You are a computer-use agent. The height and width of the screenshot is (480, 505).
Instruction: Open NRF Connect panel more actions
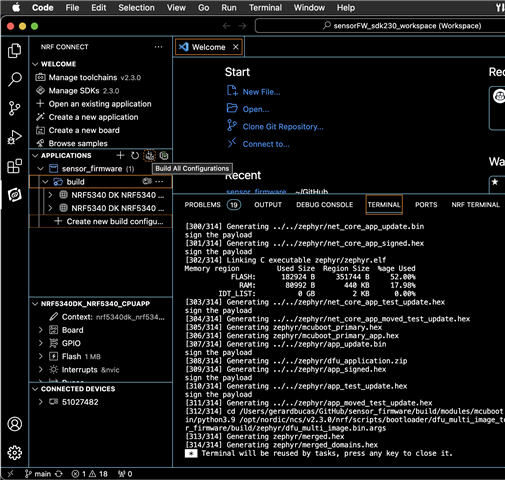(159, 47)
